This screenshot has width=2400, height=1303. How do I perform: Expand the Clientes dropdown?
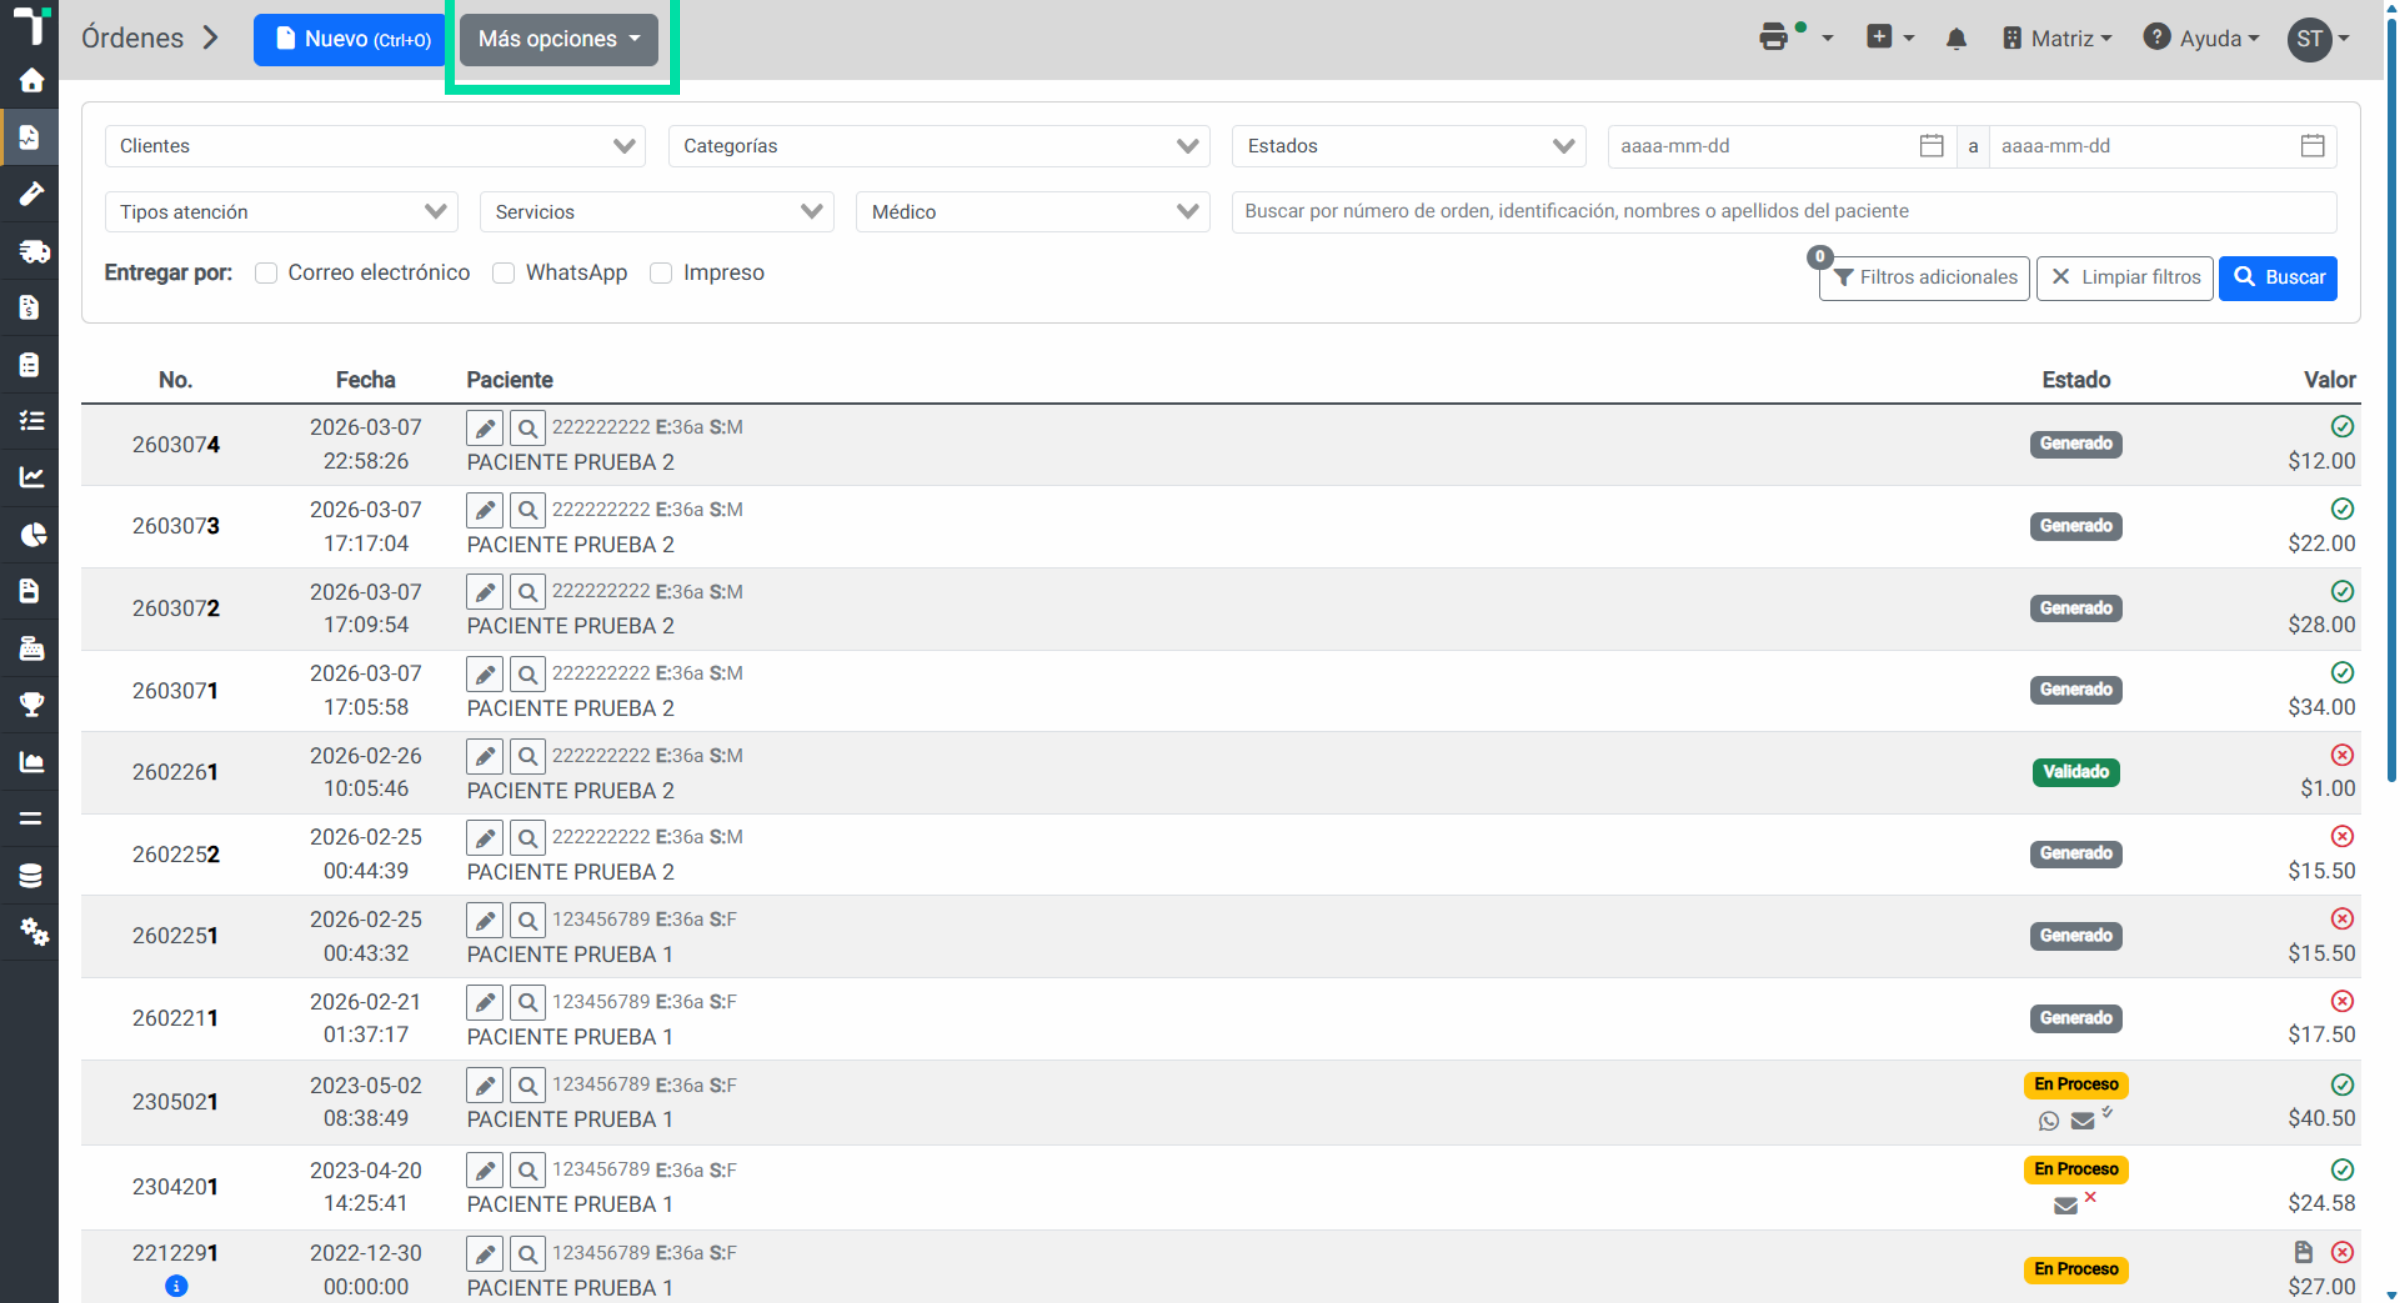[x=375, y=146]
